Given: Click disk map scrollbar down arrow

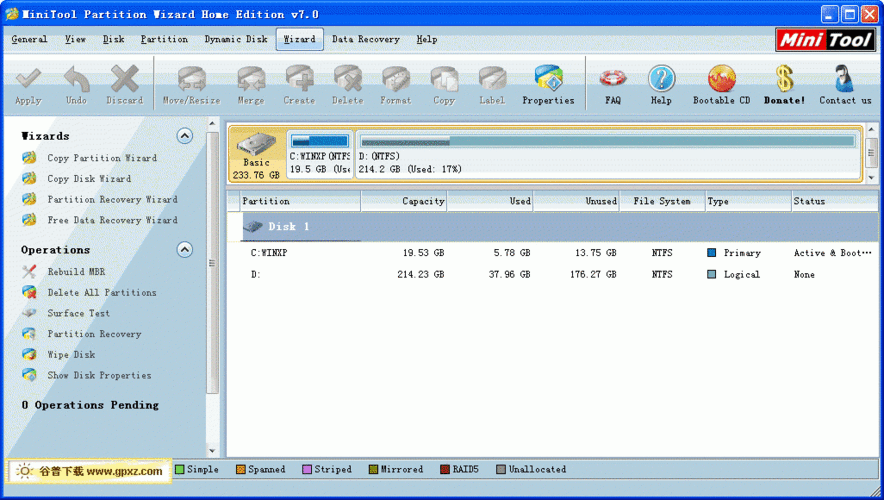Looking at the screenshot, I should click(x=872, y=177).
